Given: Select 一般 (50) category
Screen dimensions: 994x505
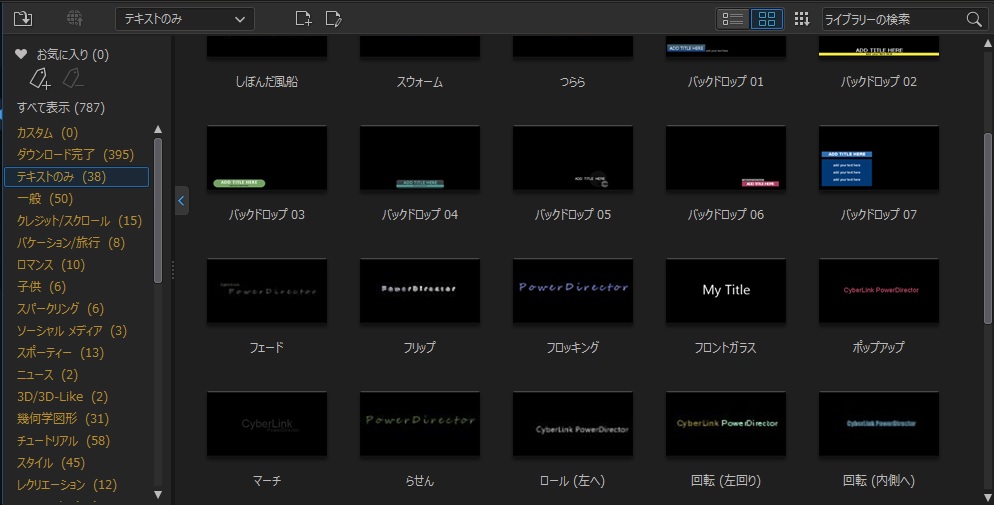Looking at the screenshot, I should coord(45,199).
